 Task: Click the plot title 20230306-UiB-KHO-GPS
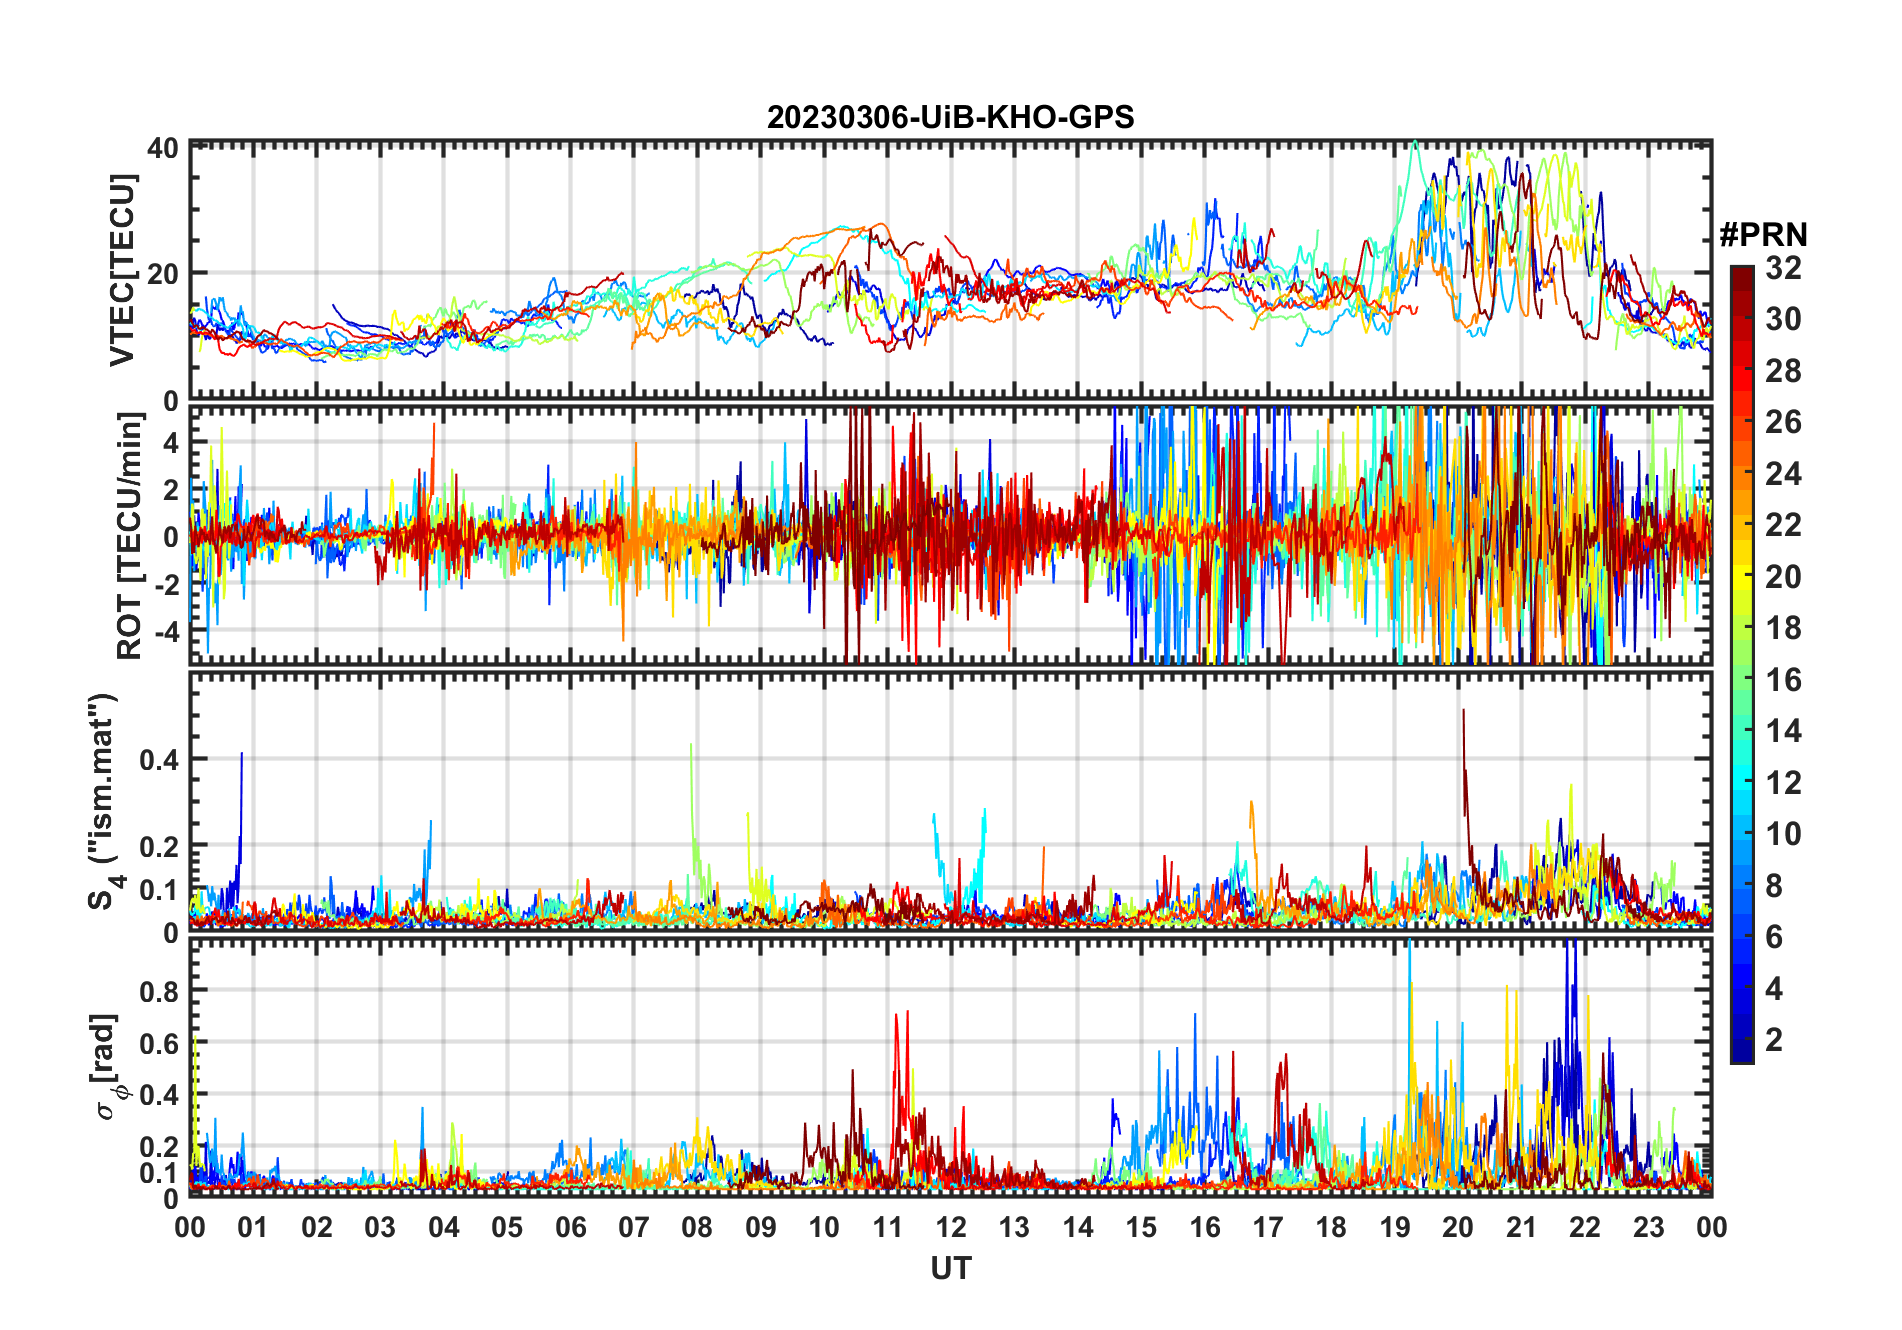point(950,118)
